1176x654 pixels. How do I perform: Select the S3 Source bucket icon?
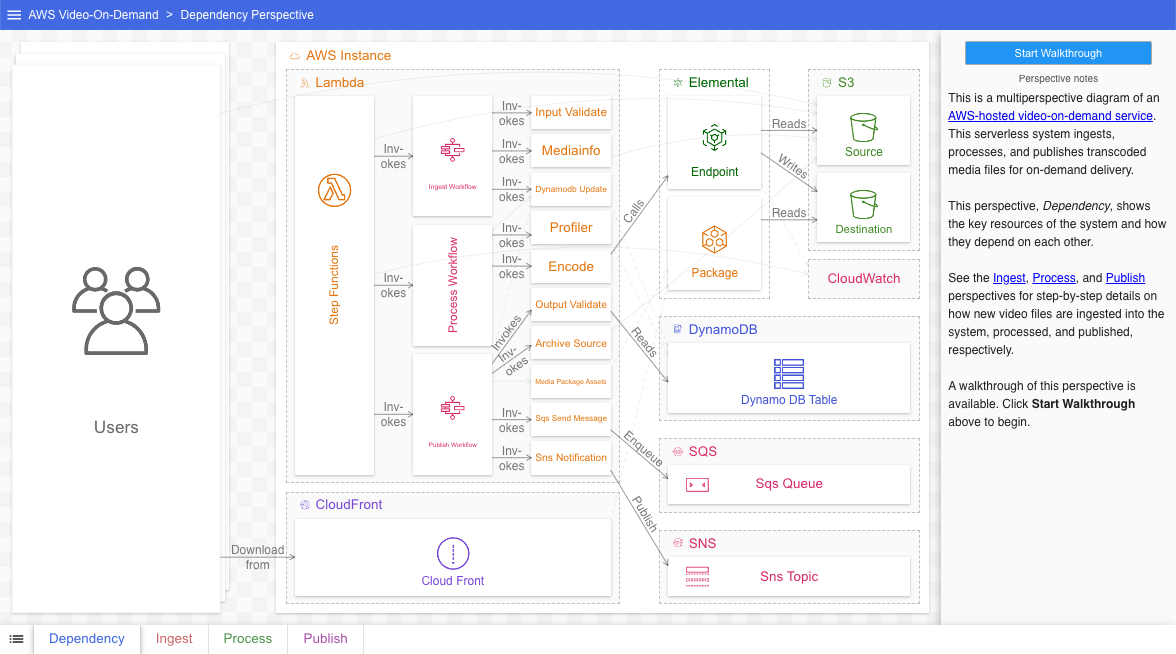(862, 128)
